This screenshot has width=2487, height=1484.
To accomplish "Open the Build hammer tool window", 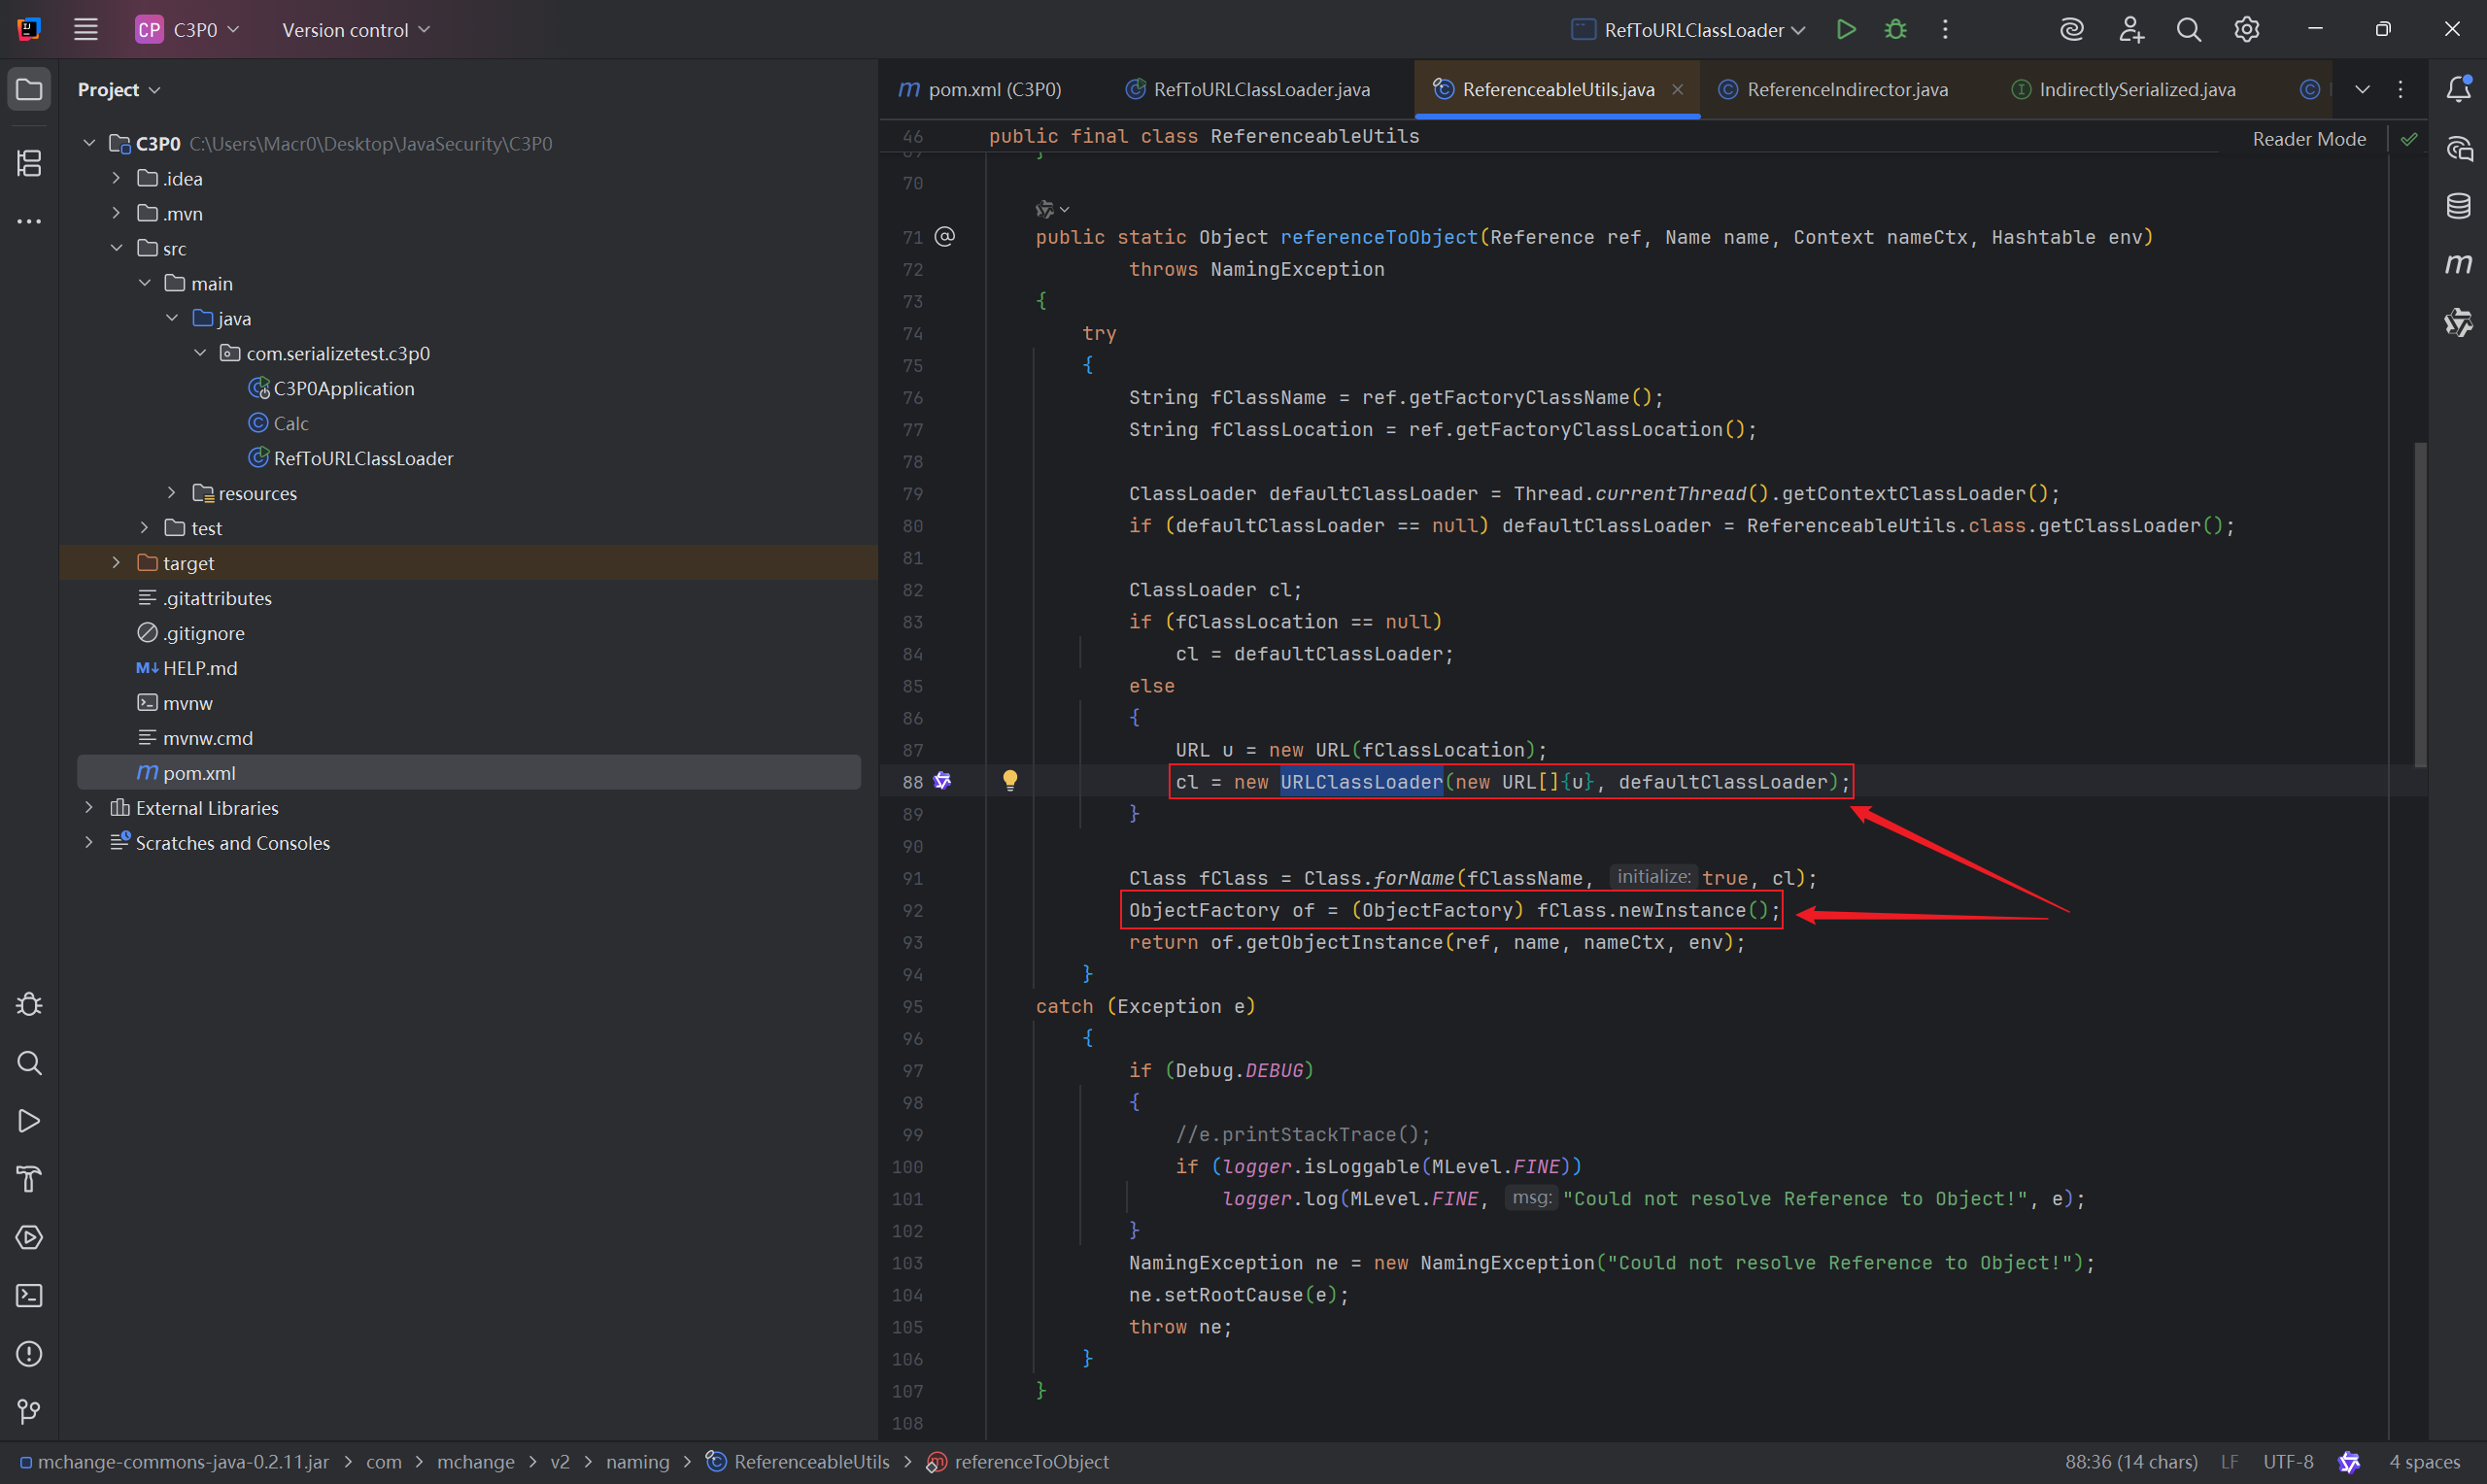I will (x=29, y=1179).
